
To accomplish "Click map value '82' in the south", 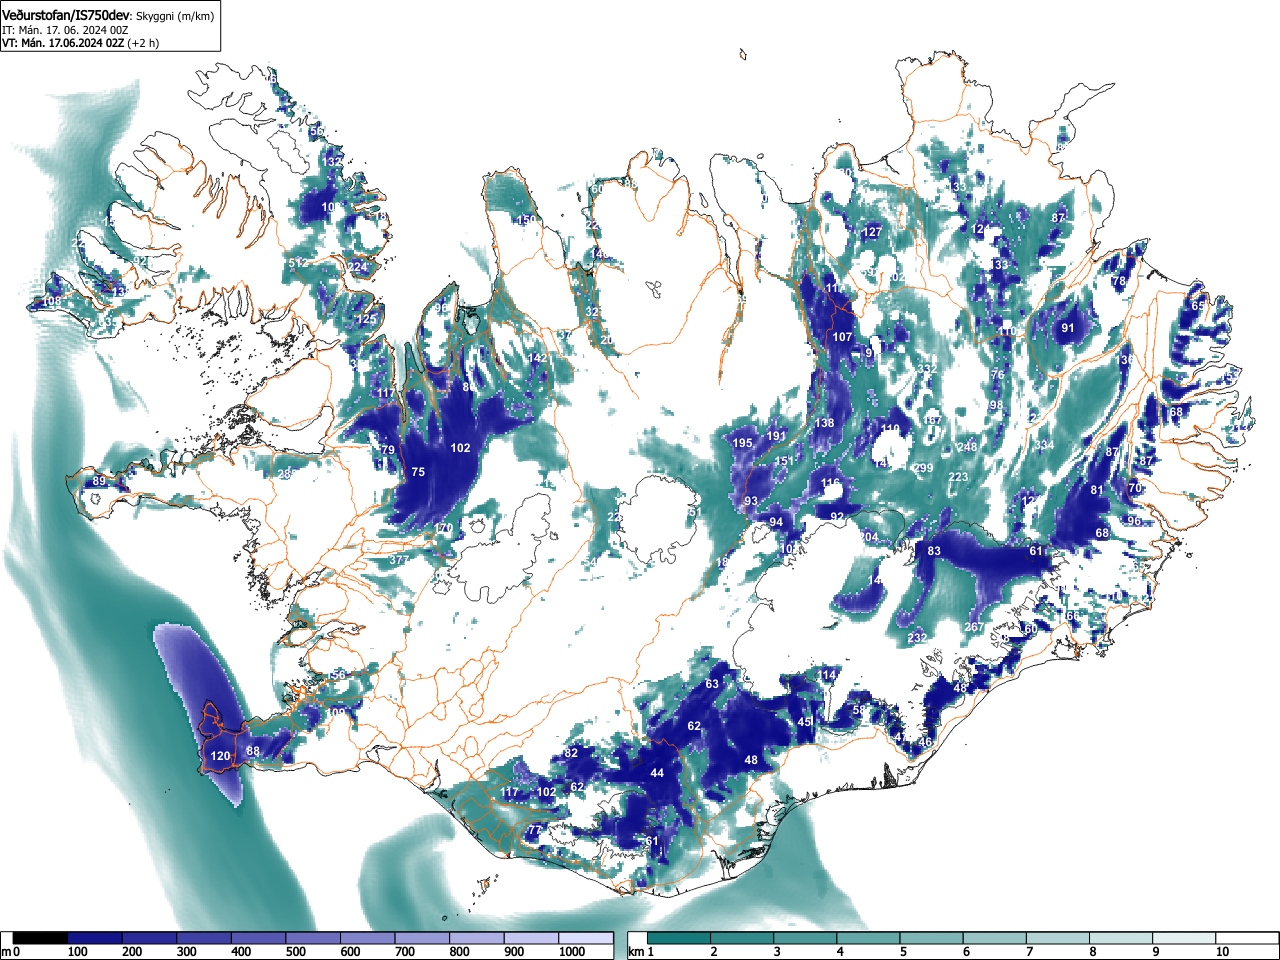I will pos(571,753).
